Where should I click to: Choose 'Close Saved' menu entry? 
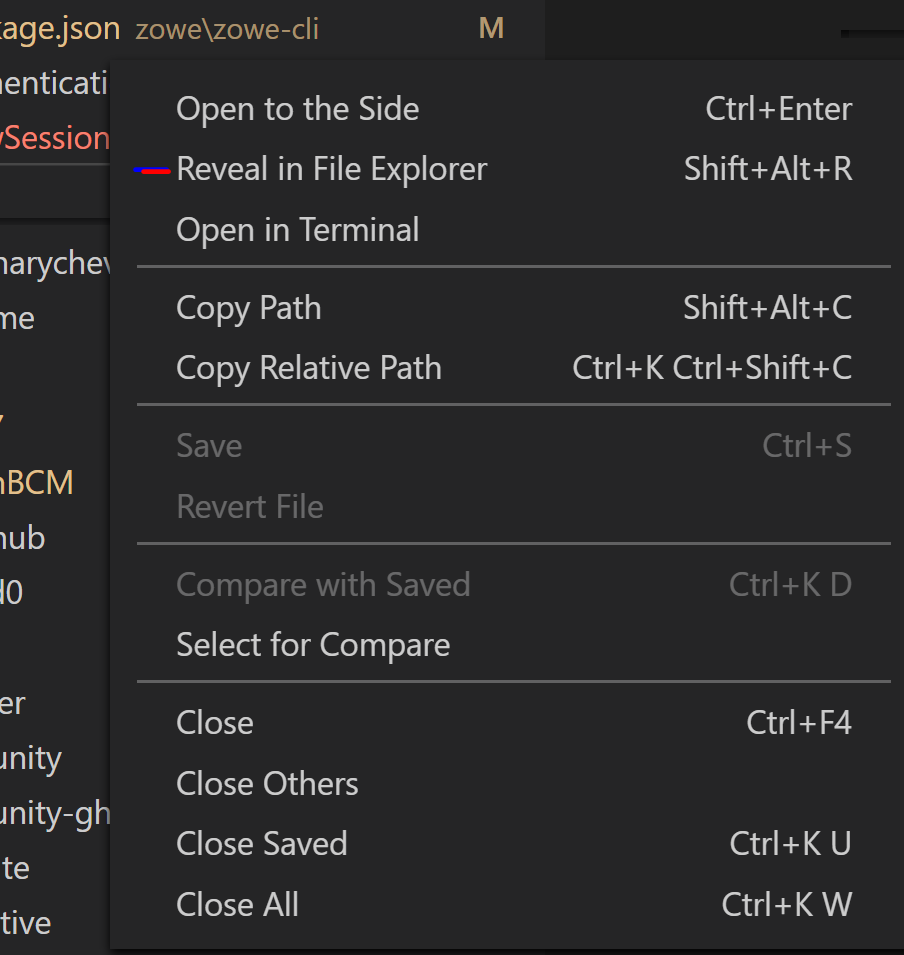261,843
